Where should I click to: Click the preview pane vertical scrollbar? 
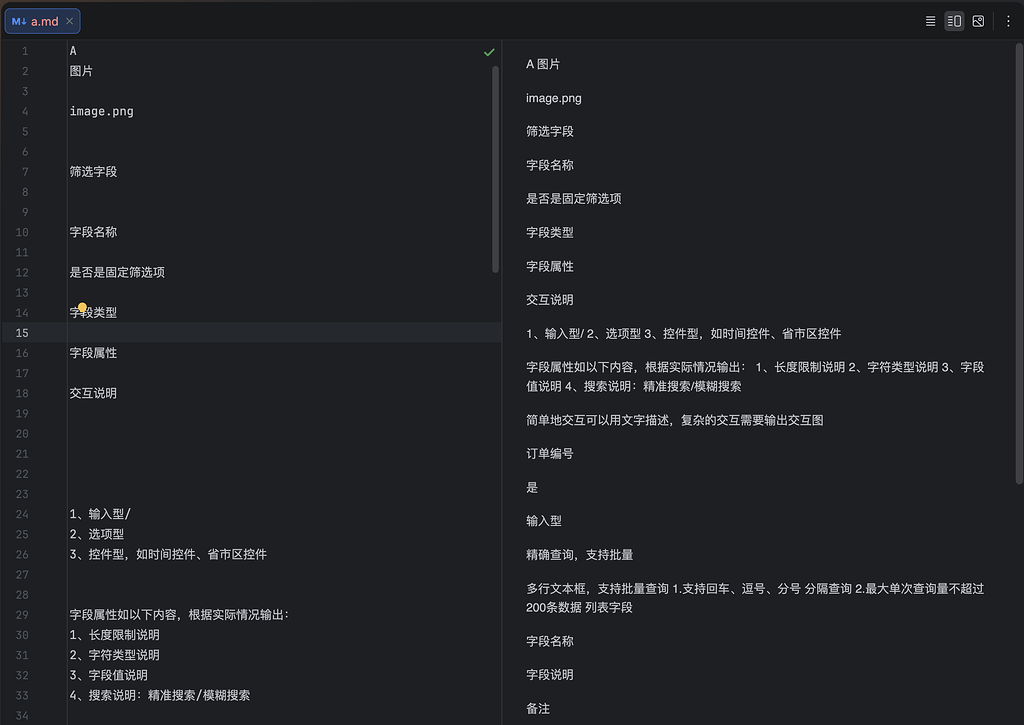pyautogui.click(x=1019, y=264)
